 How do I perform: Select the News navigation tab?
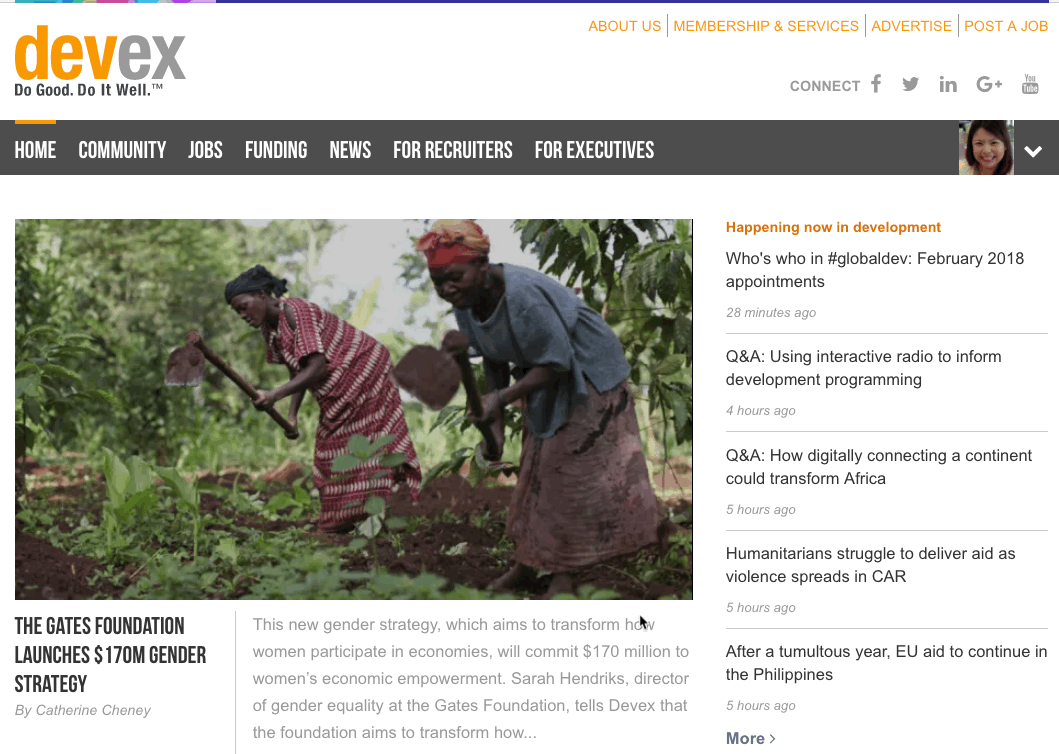[351, 150]
